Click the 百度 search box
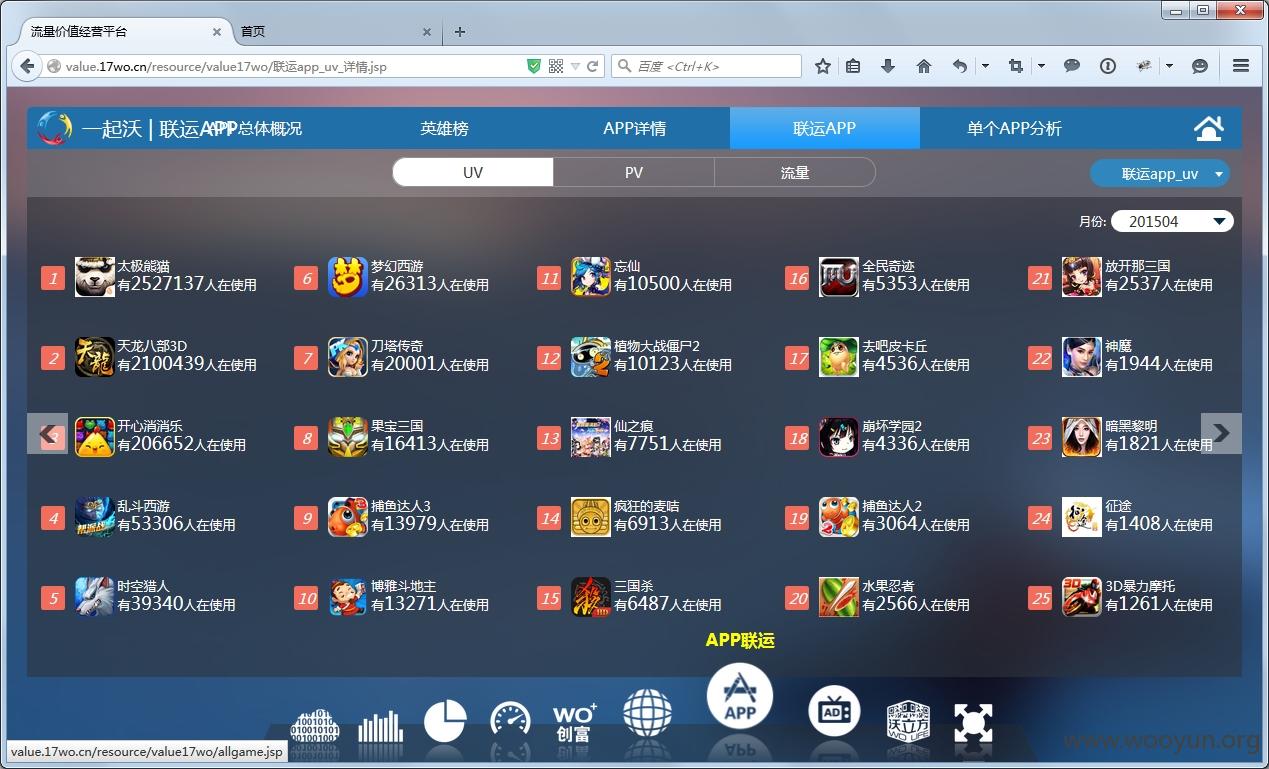1269x769 pixels. coord(706,66)
